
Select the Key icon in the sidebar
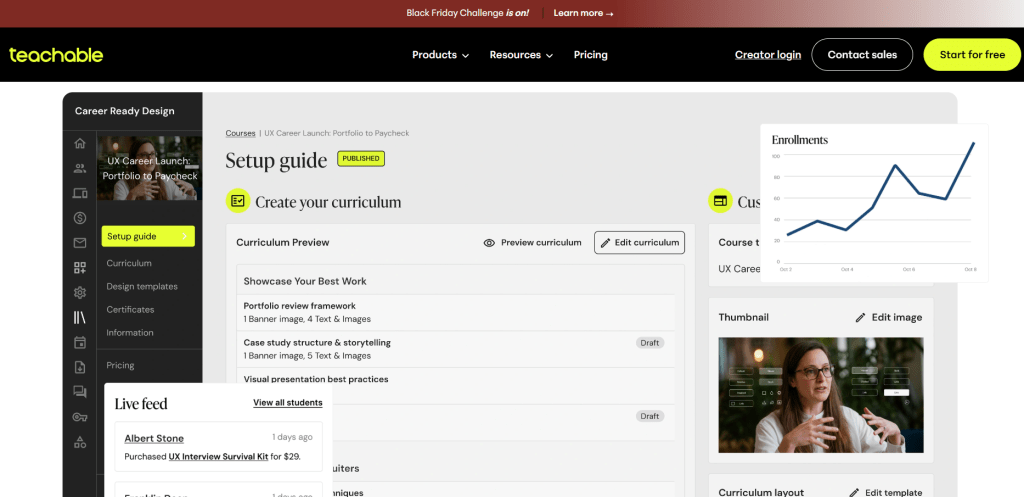pos(80,417)
